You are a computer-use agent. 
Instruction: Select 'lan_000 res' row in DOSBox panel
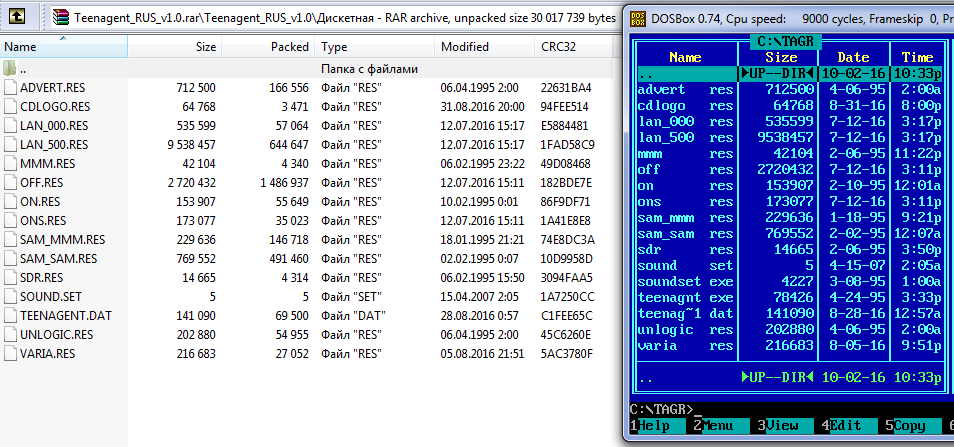[x=790, y=121]
